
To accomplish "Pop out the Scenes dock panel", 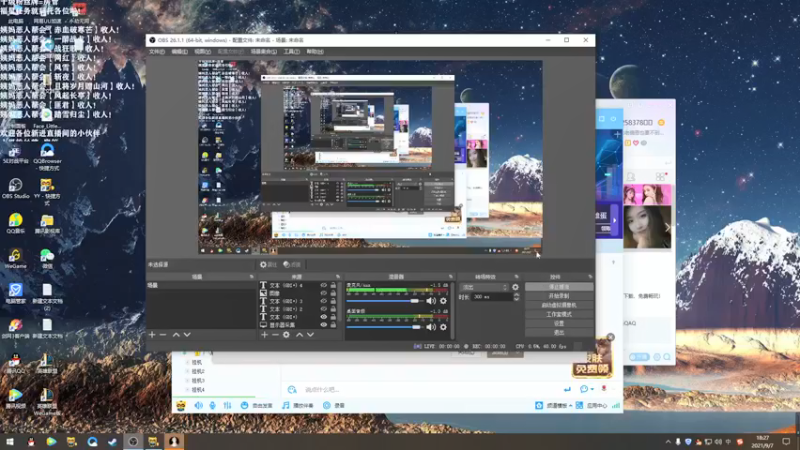I will pyautogui.click(x=252, y=277).
